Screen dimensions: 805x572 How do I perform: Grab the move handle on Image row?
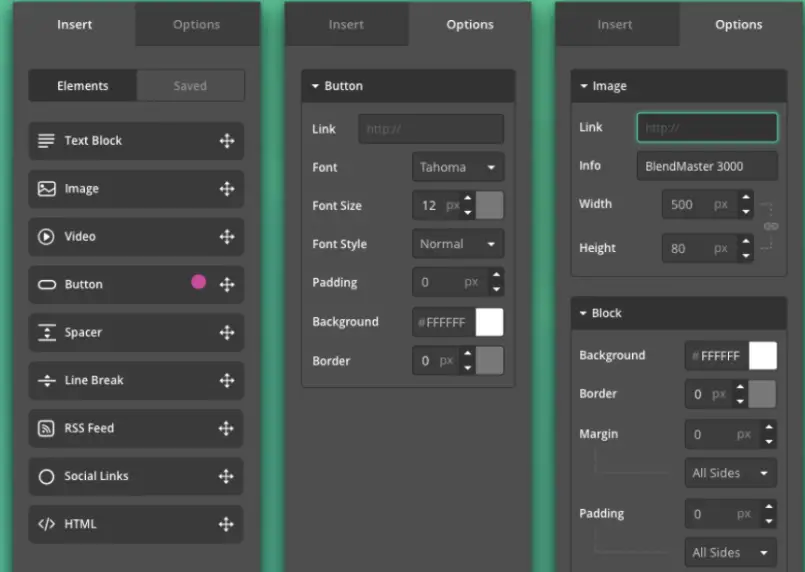tap(227, 188)
